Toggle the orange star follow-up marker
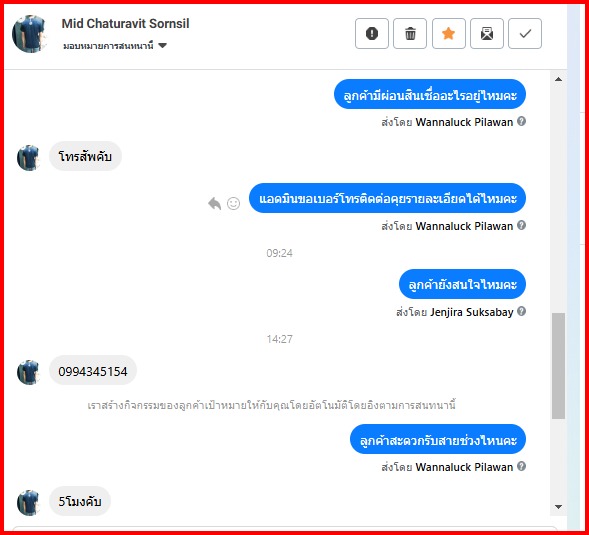The image size is (589, 535). pyautogui.click(x=449, y=34)
